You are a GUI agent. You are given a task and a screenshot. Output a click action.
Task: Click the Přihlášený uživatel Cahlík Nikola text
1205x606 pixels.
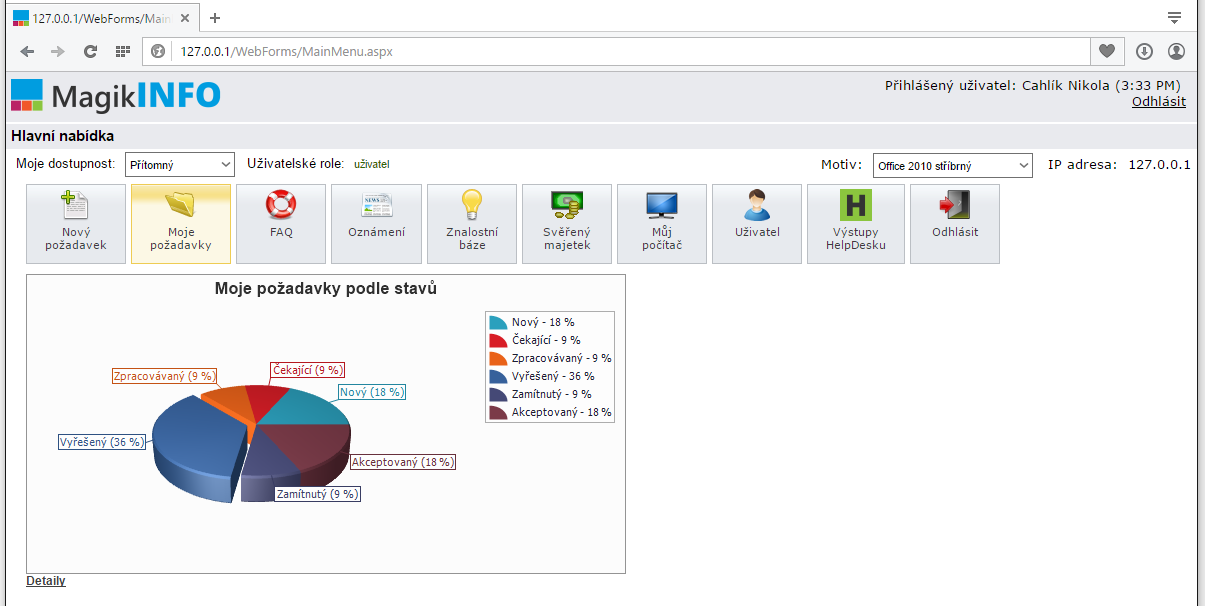[1035, 86]
